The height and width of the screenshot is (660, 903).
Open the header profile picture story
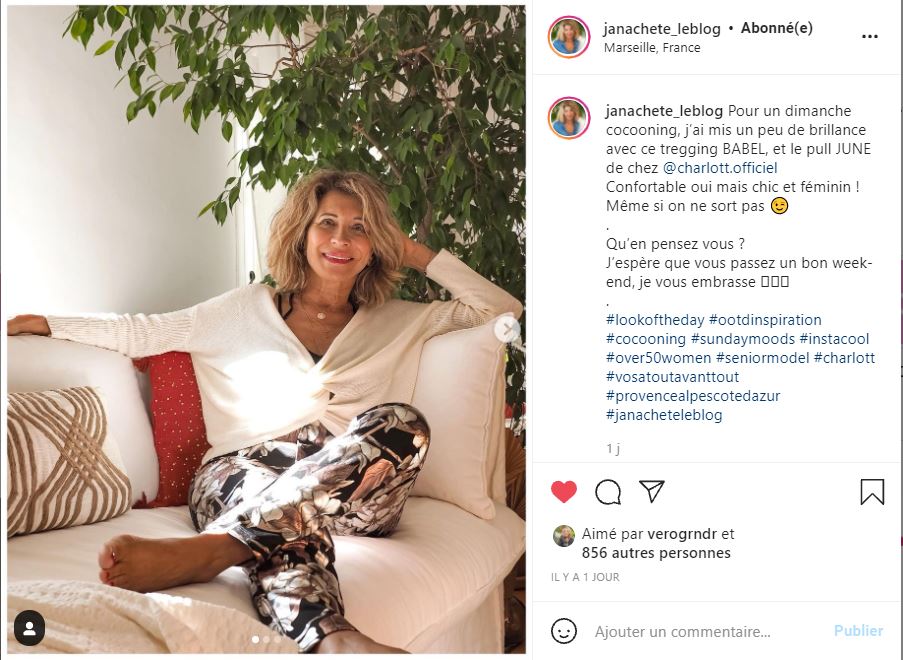coord(568,37)
